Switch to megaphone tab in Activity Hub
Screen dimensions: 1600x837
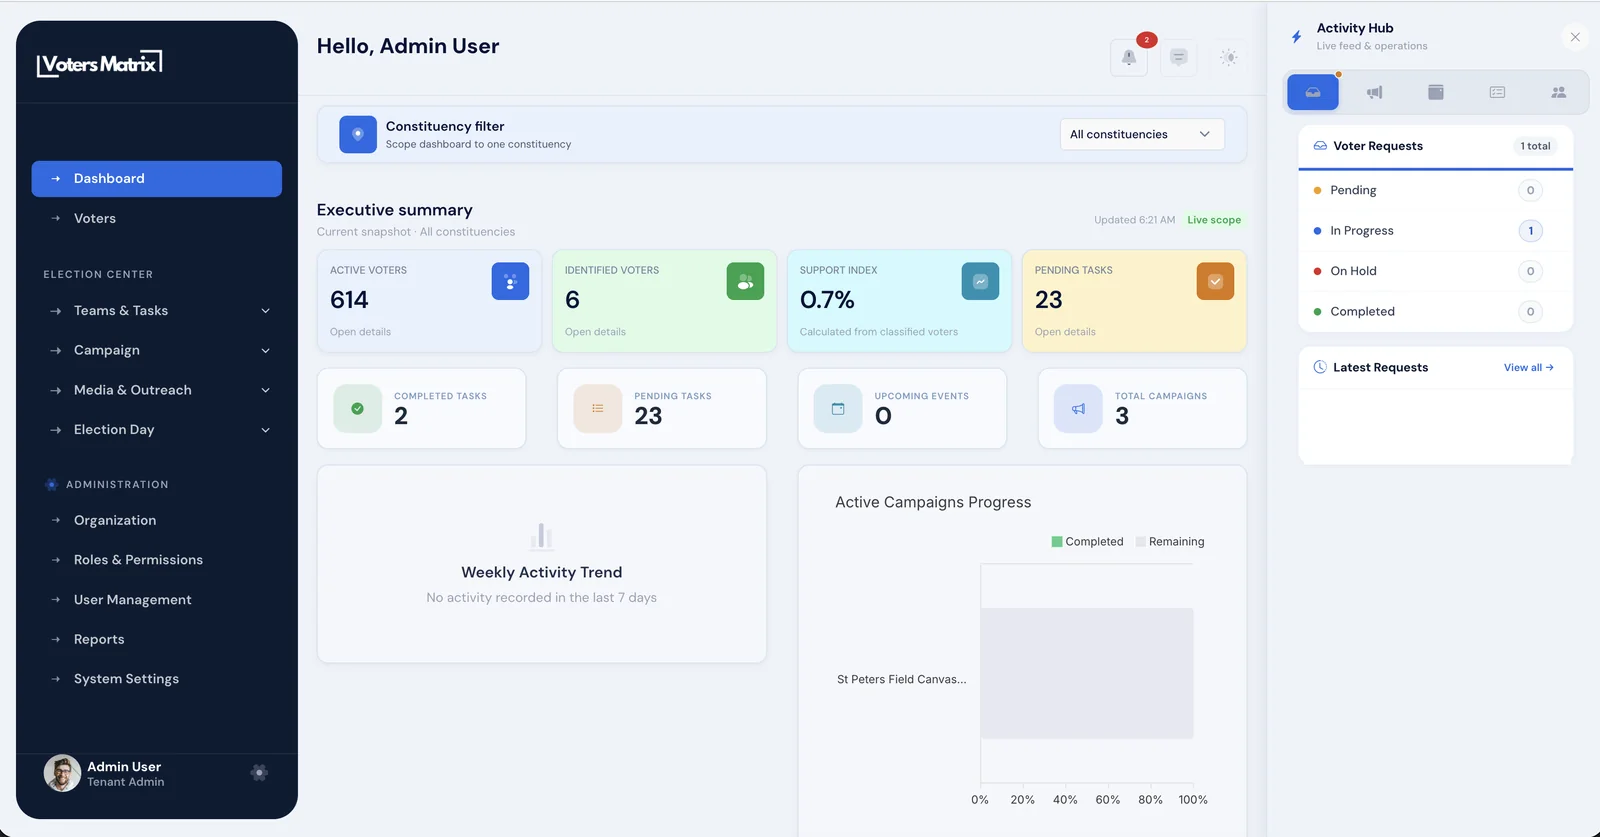click(x=1375, y=92)
